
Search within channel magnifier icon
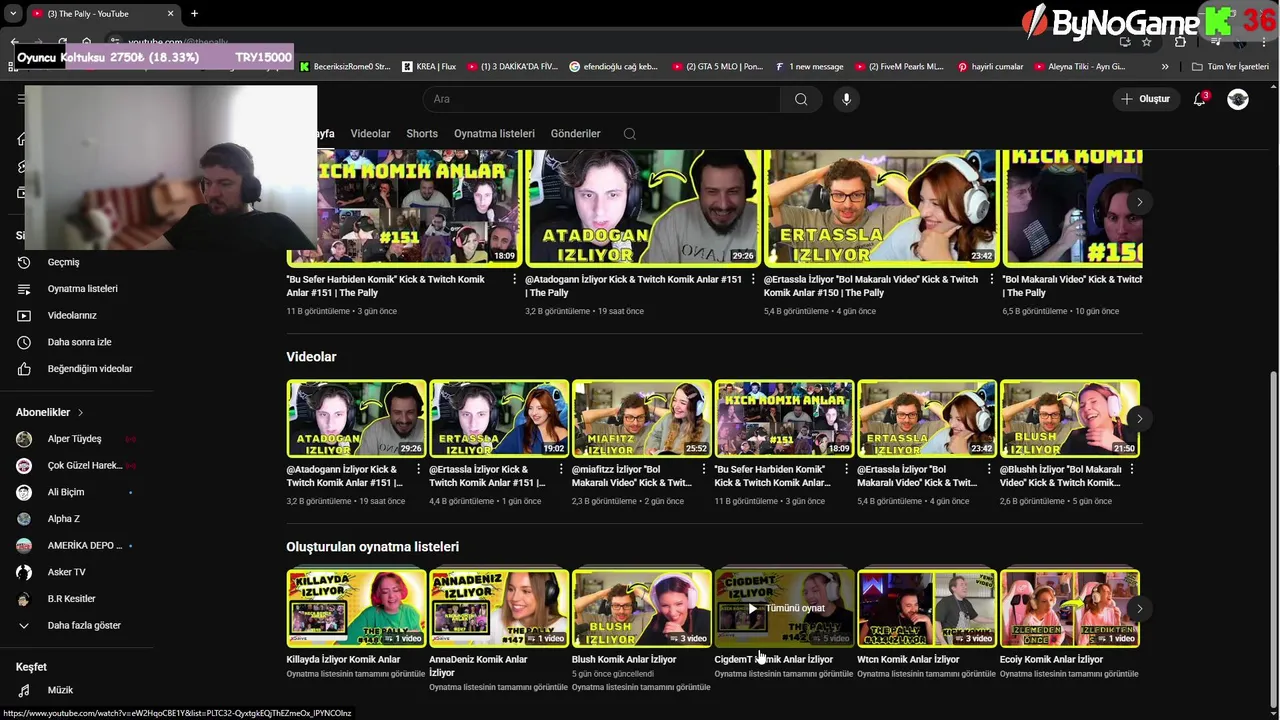click(629, 134)
